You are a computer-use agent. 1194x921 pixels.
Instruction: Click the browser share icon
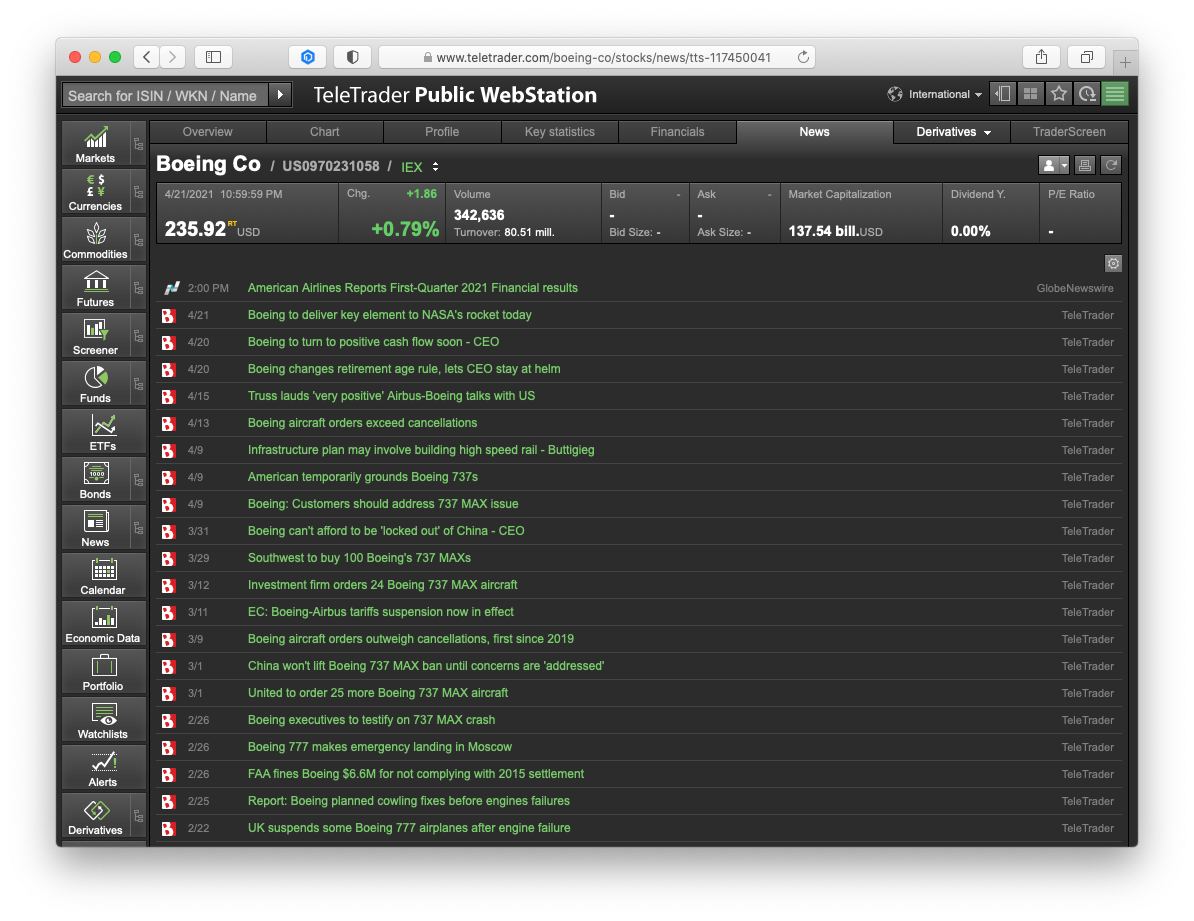pos(1041,57)
